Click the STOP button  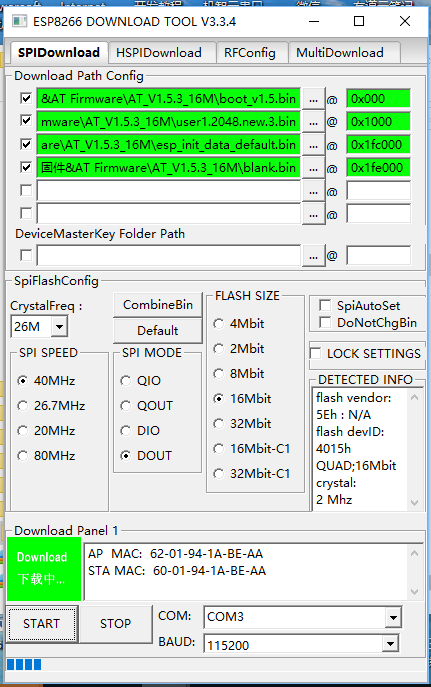(116, 623)
